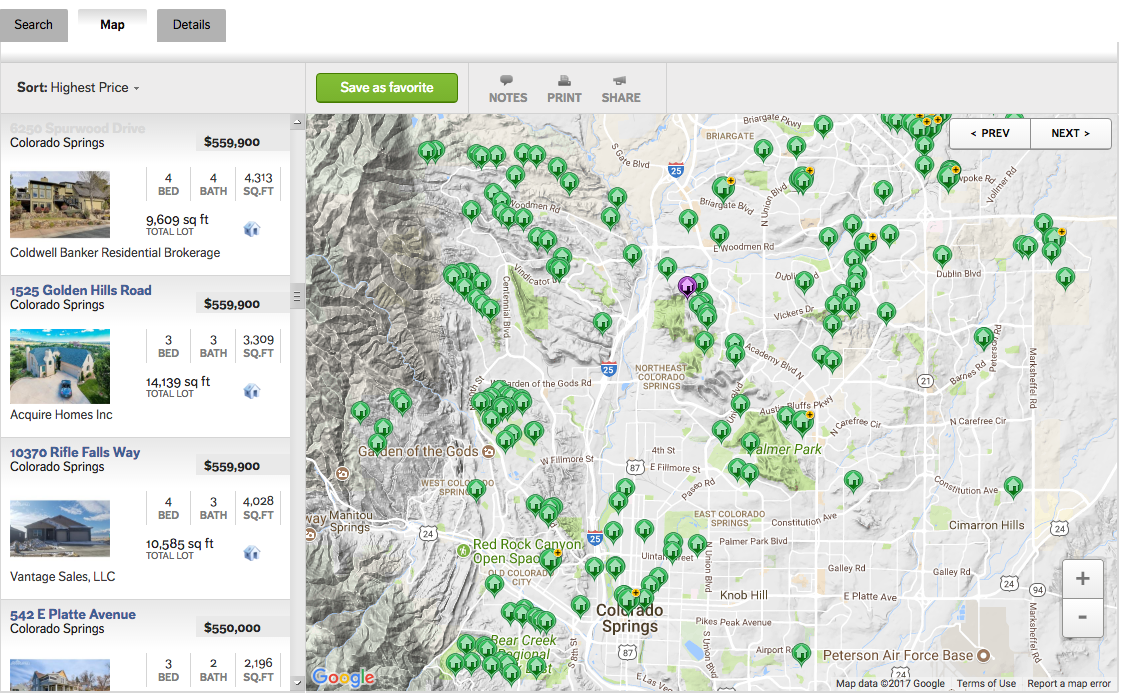The image size is (1123, 697).
Task: Click the Acquire Homes Inc broker name
Action: [61, 415]
